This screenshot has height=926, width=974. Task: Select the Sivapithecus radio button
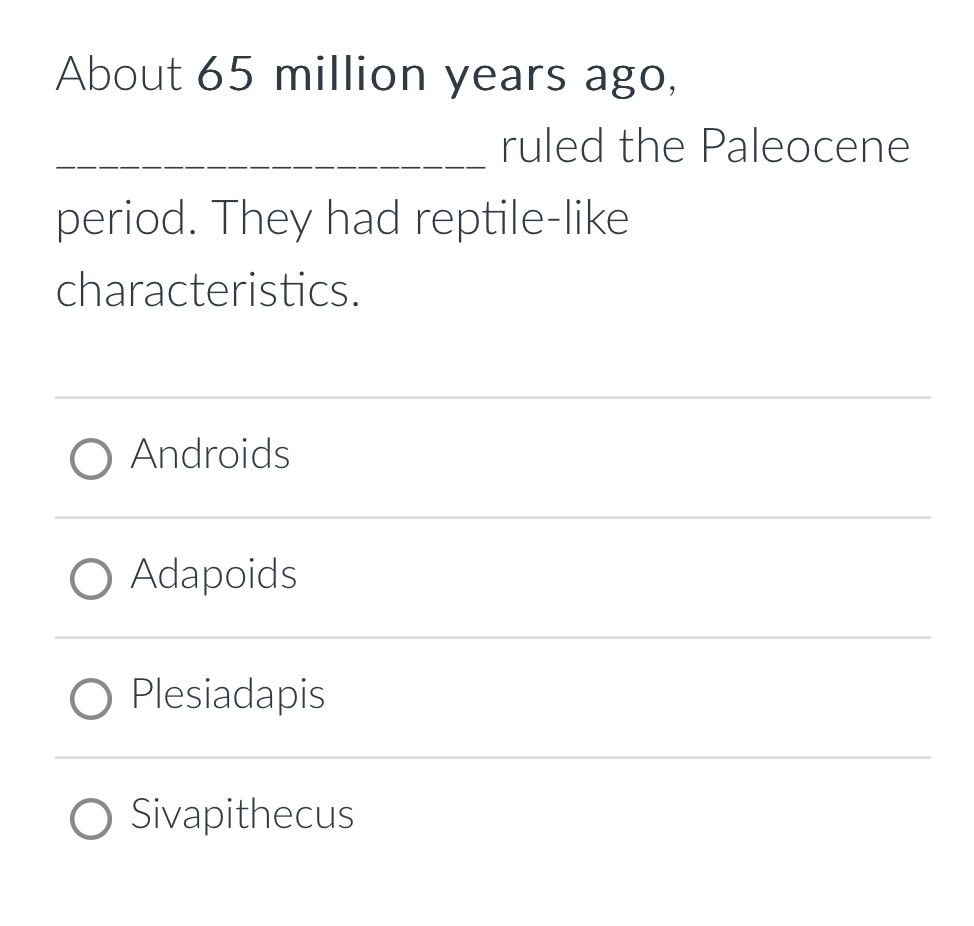pos(91,819)
